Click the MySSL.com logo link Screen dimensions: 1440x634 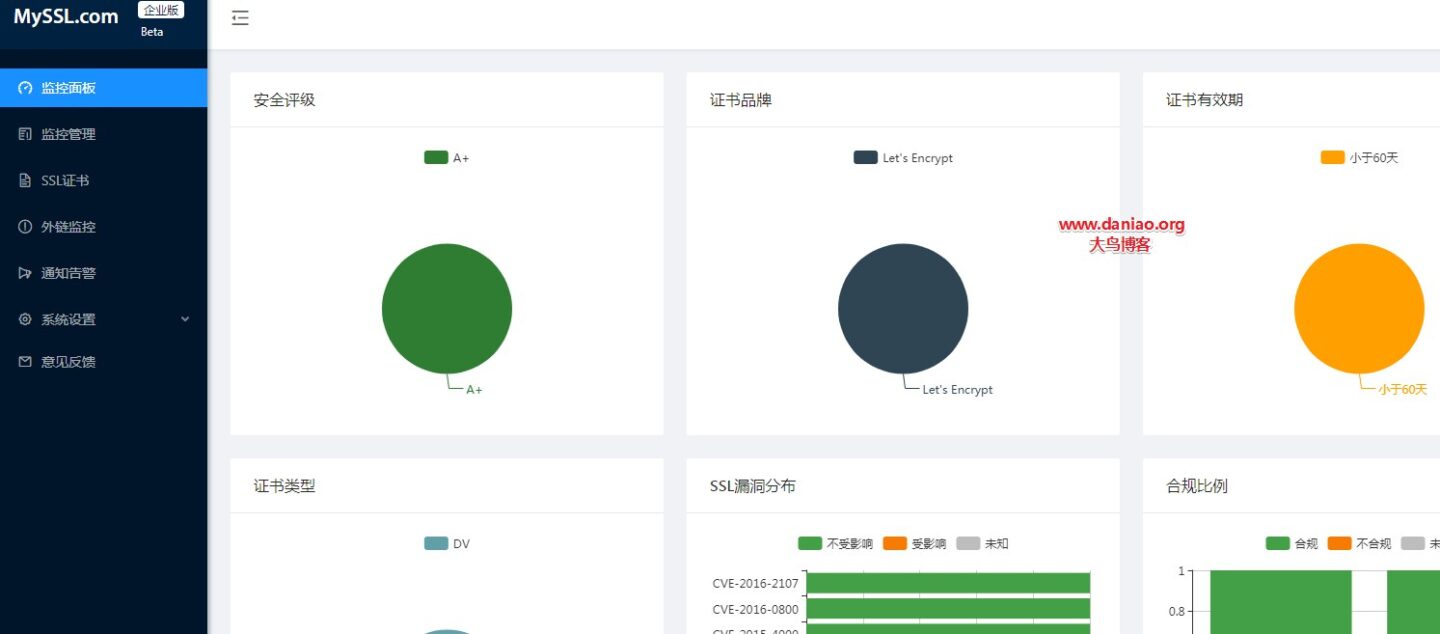pyautogui.click(x=66, y=16)
